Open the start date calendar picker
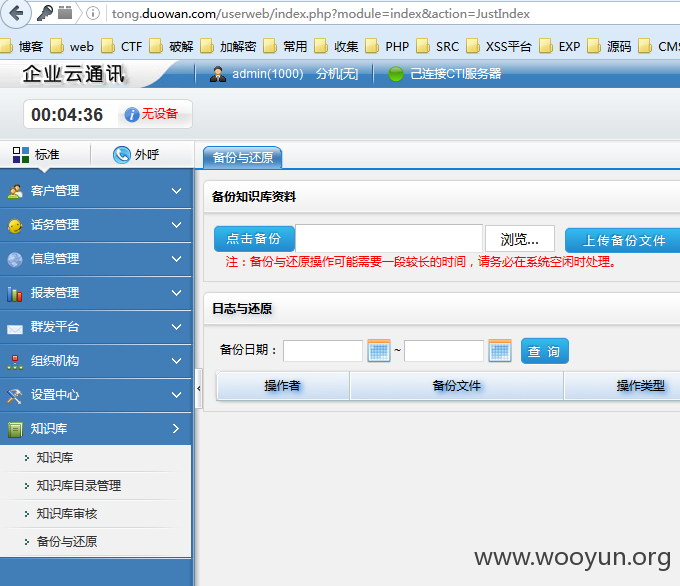680x586 pixels. pyautogui.click(x=379, y=350)
